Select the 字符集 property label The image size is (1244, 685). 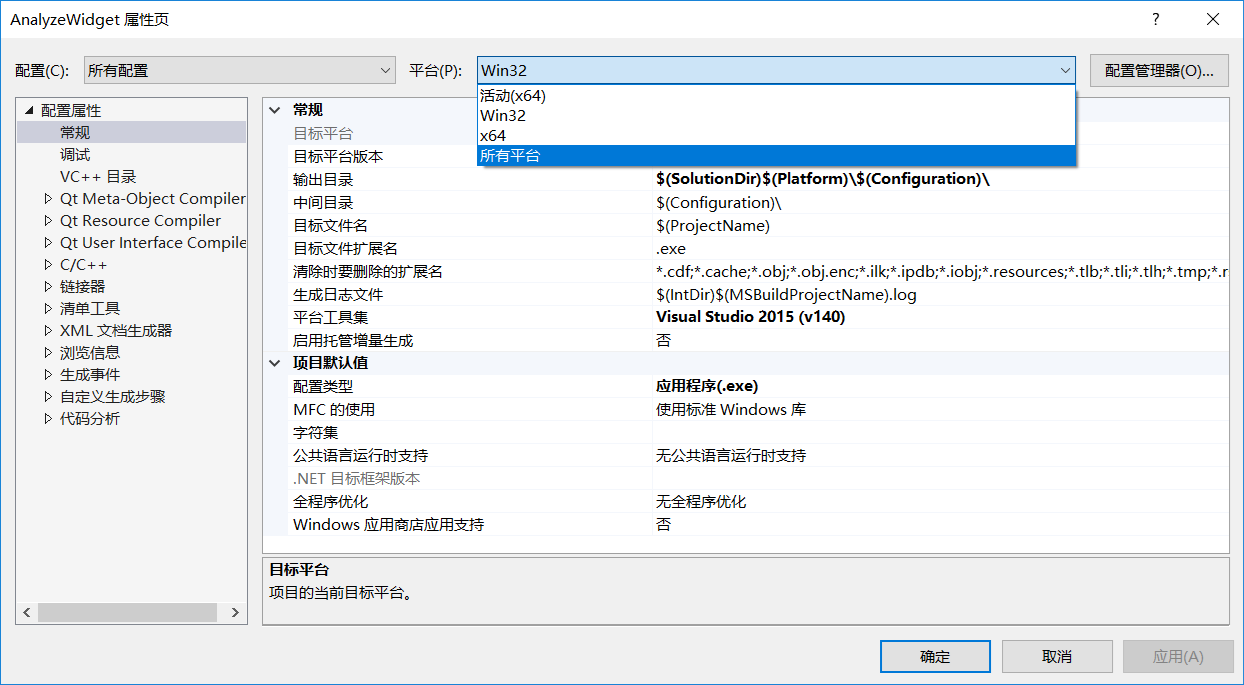[x=315, y=433]
